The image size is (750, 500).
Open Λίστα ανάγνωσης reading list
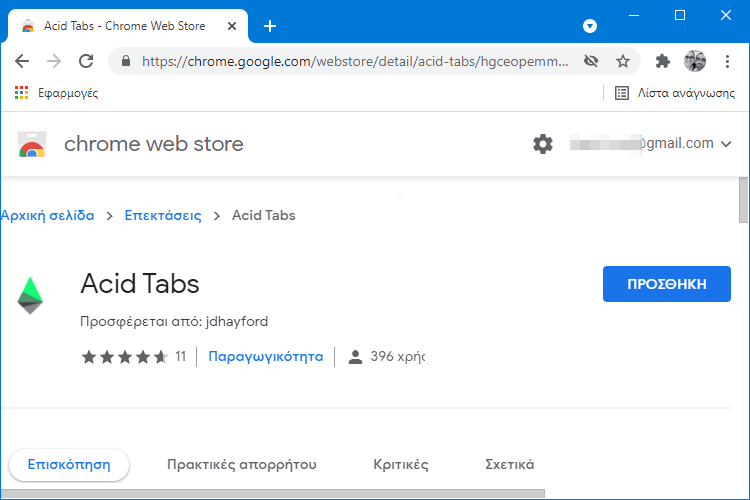[x=675, y=93]
